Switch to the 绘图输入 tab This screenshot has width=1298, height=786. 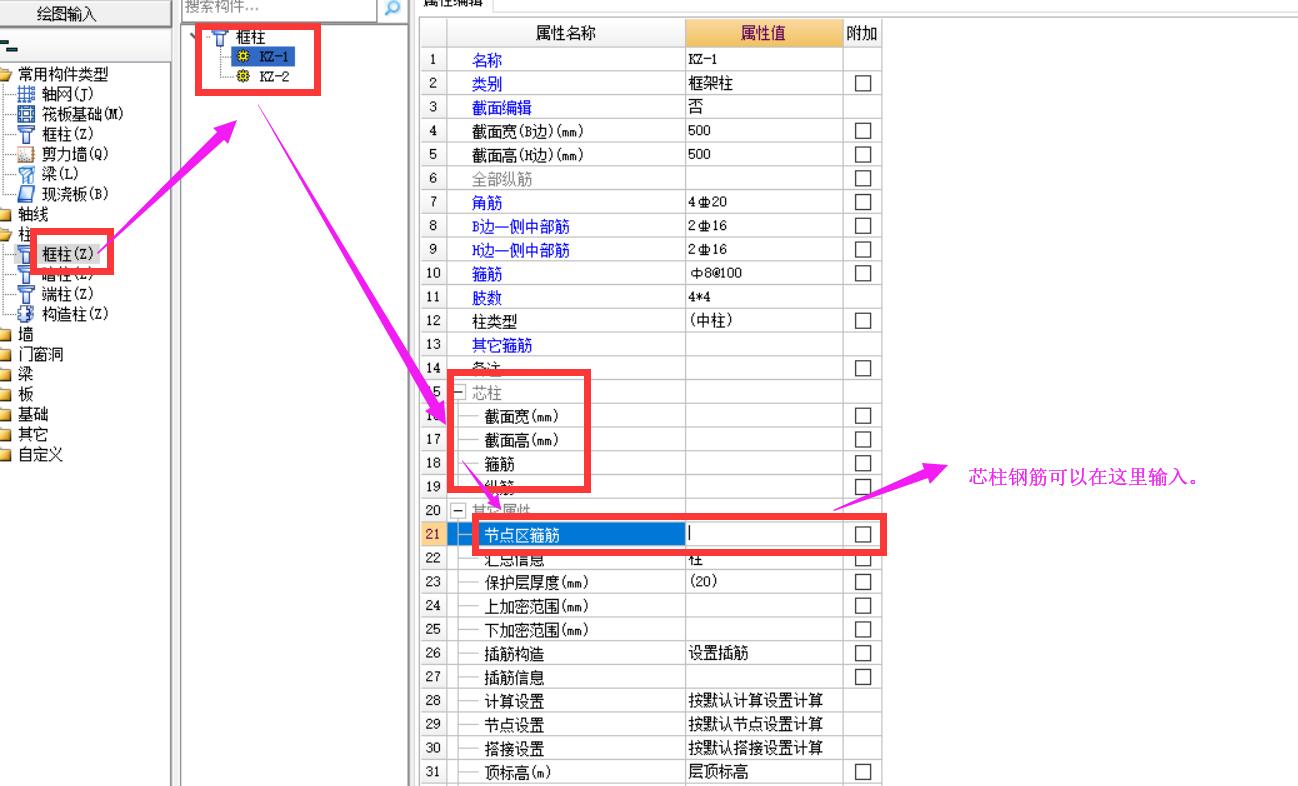(x=67, y=13)
